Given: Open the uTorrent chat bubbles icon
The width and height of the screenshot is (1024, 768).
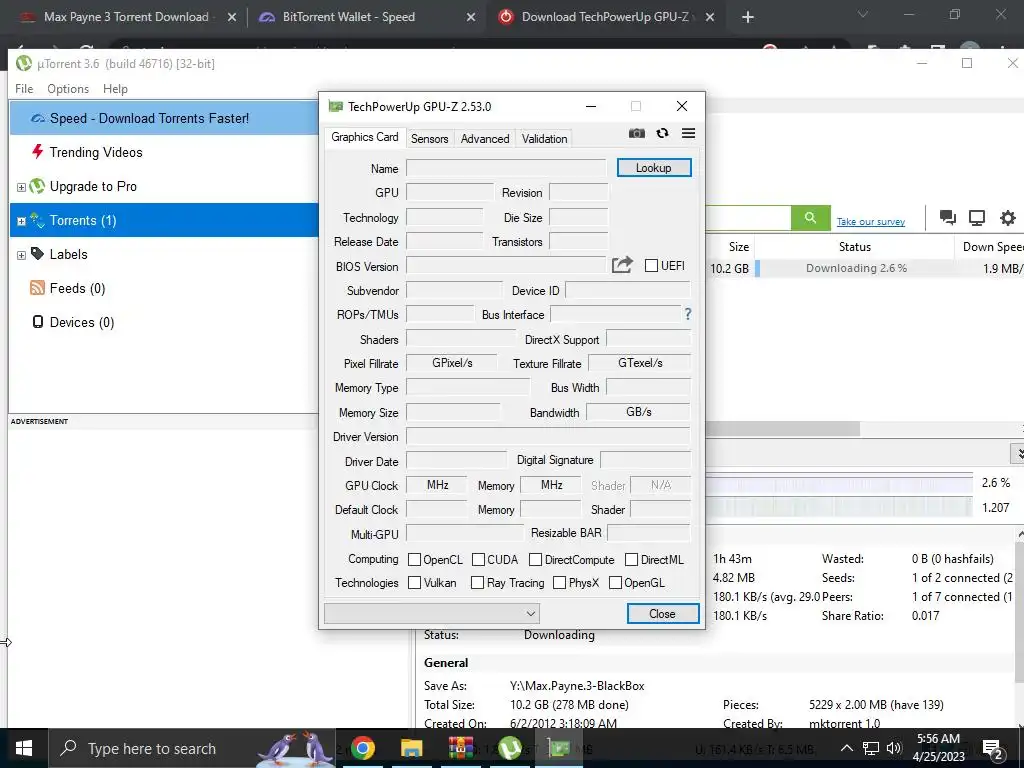Looking at the screenshot, I should click(948, 217).
